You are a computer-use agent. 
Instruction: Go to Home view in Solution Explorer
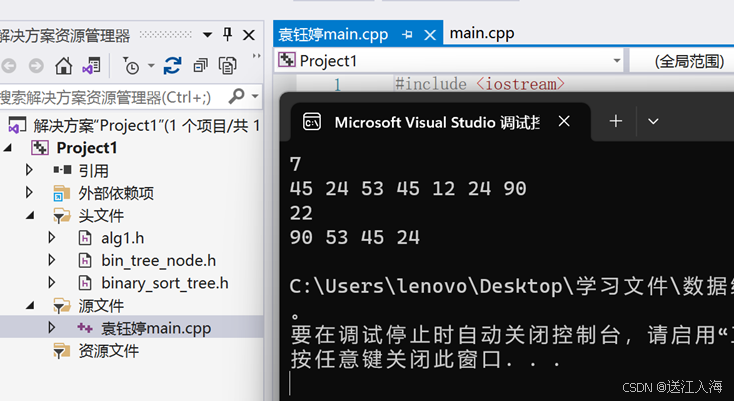click(64, 66)
